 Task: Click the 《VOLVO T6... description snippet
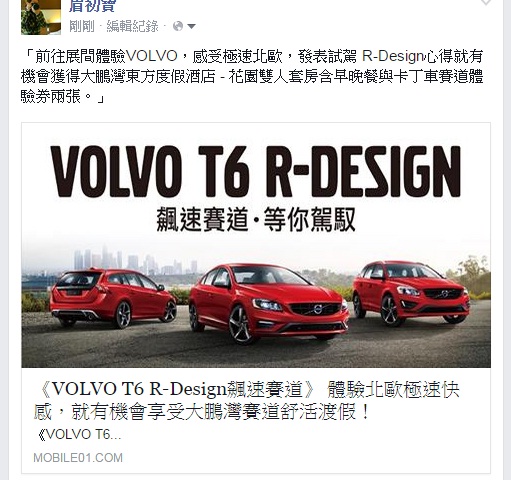coord(79,435)
